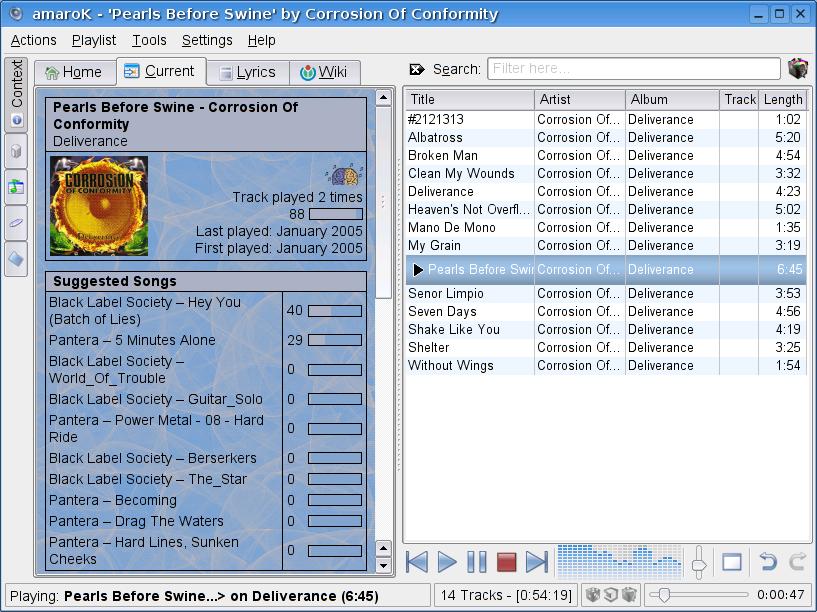Open the Playlist menu
The image size is (817, 612).
click(94, 40)
